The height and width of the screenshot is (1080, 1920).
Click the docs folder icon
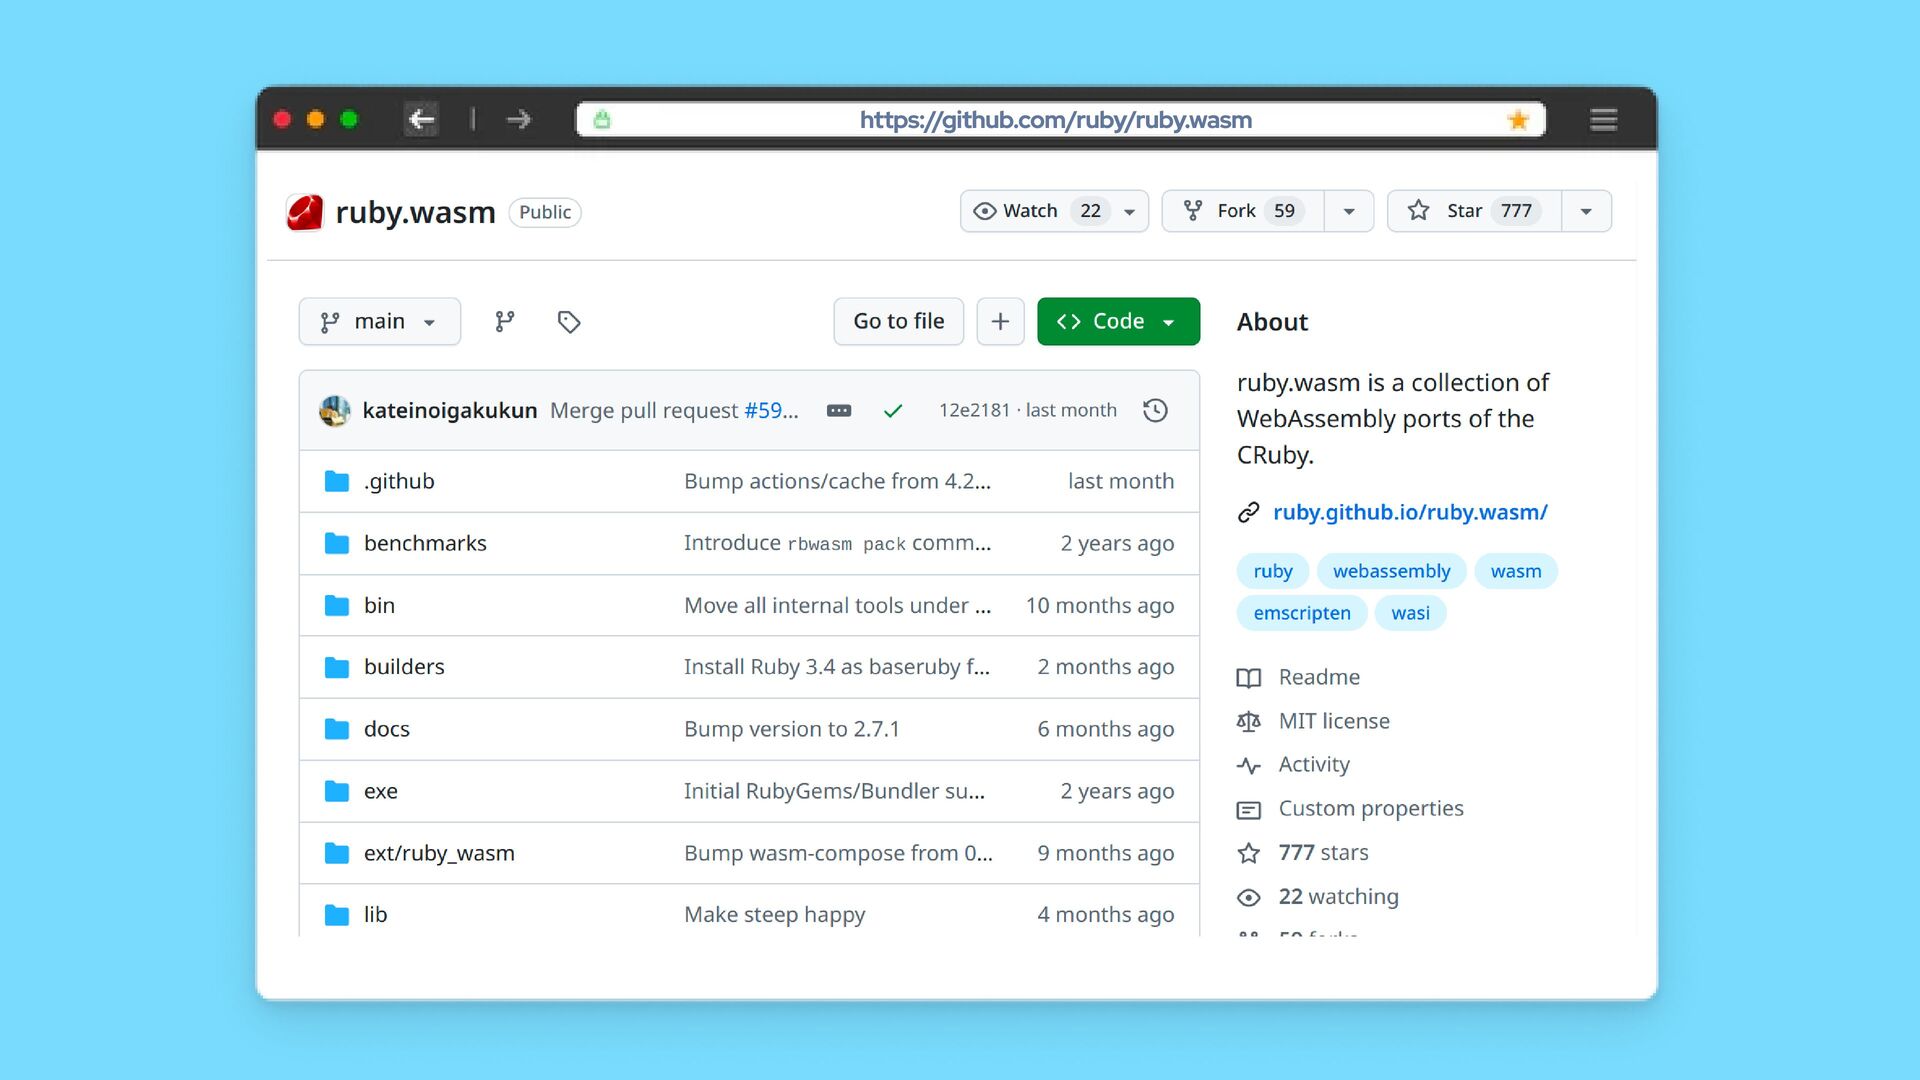click(x=337, y=729)
